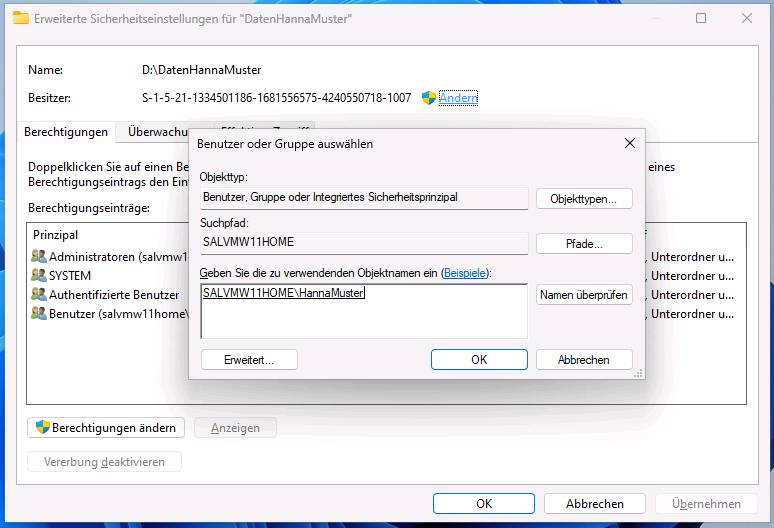Click the folder icon in the title bar
Viewport: 774px width, 528px height.
(x=21, y=18)
